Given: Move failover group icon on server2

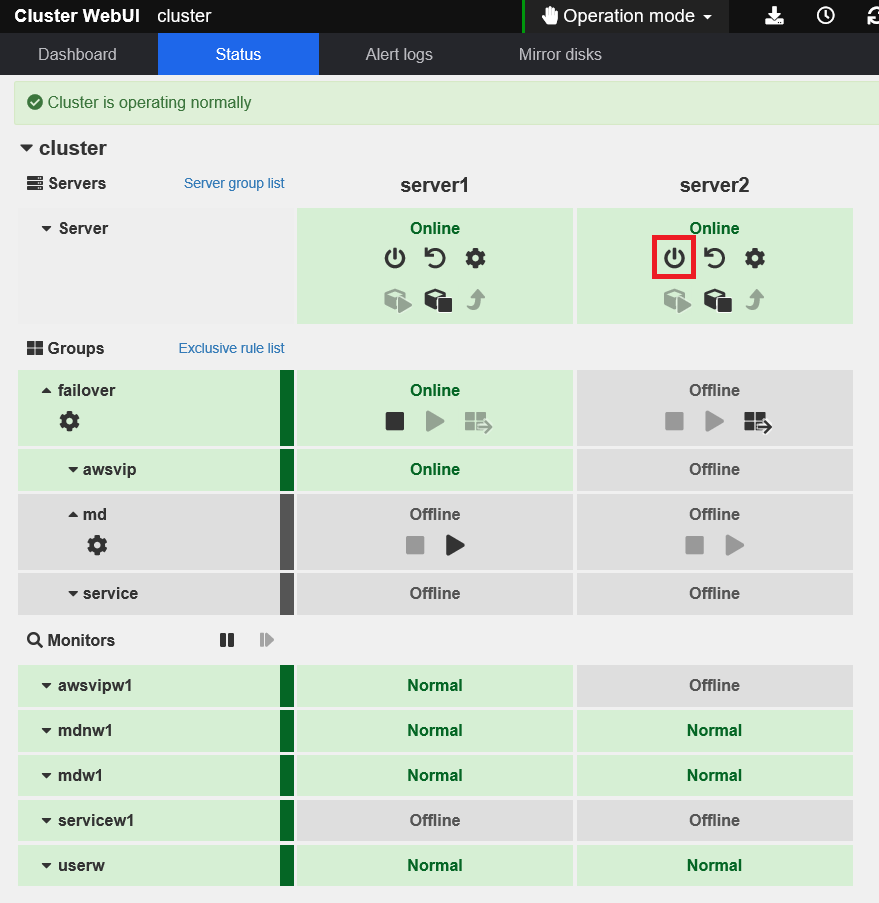Looking at the screenshot, I should [x=757, y=422].
